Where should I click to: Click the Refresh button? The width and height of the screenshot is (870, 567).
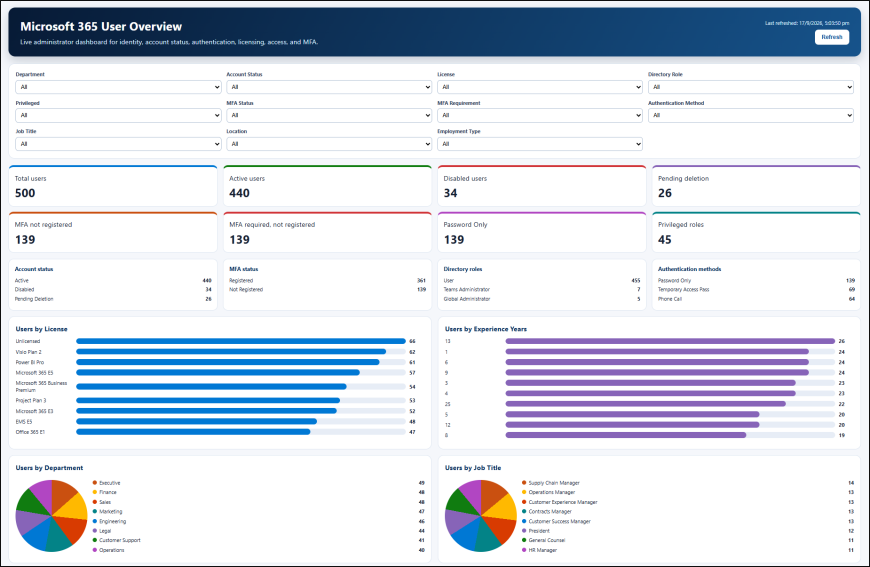click(832, 37)
